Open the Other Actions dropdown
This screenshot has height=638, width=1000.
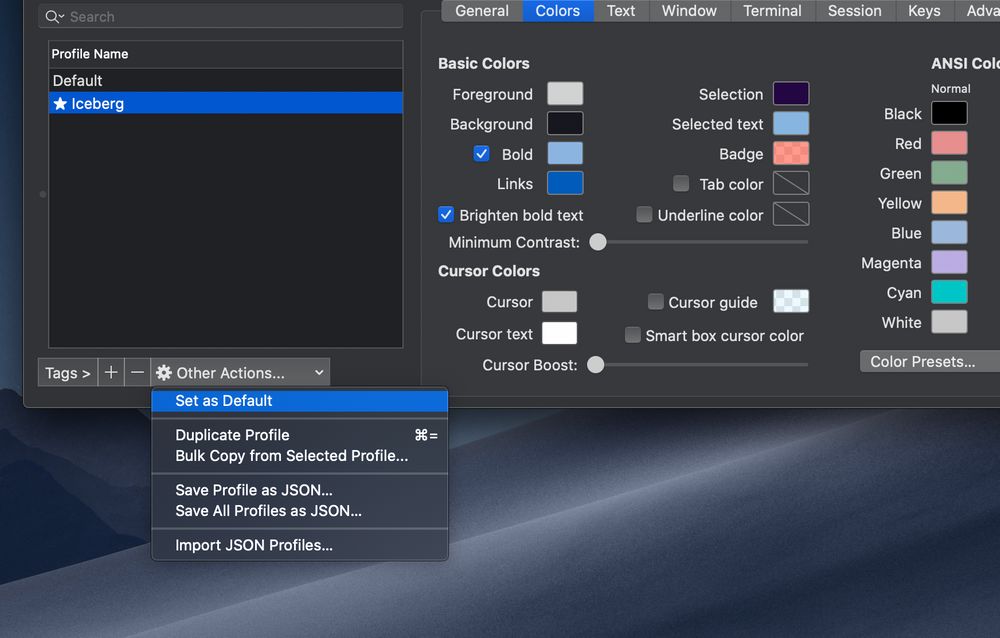(x=240, y=373)
